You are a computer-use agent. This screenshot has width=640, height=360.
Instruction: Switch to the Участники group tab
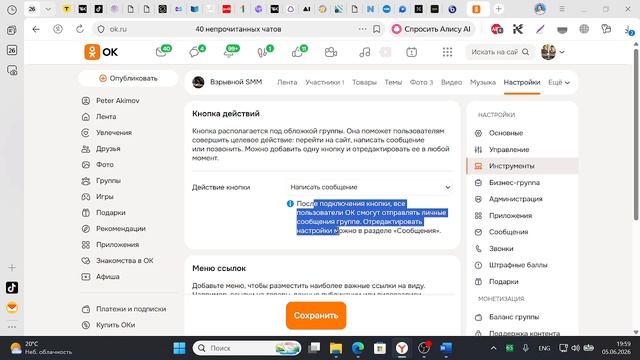(x=324, y=82)
